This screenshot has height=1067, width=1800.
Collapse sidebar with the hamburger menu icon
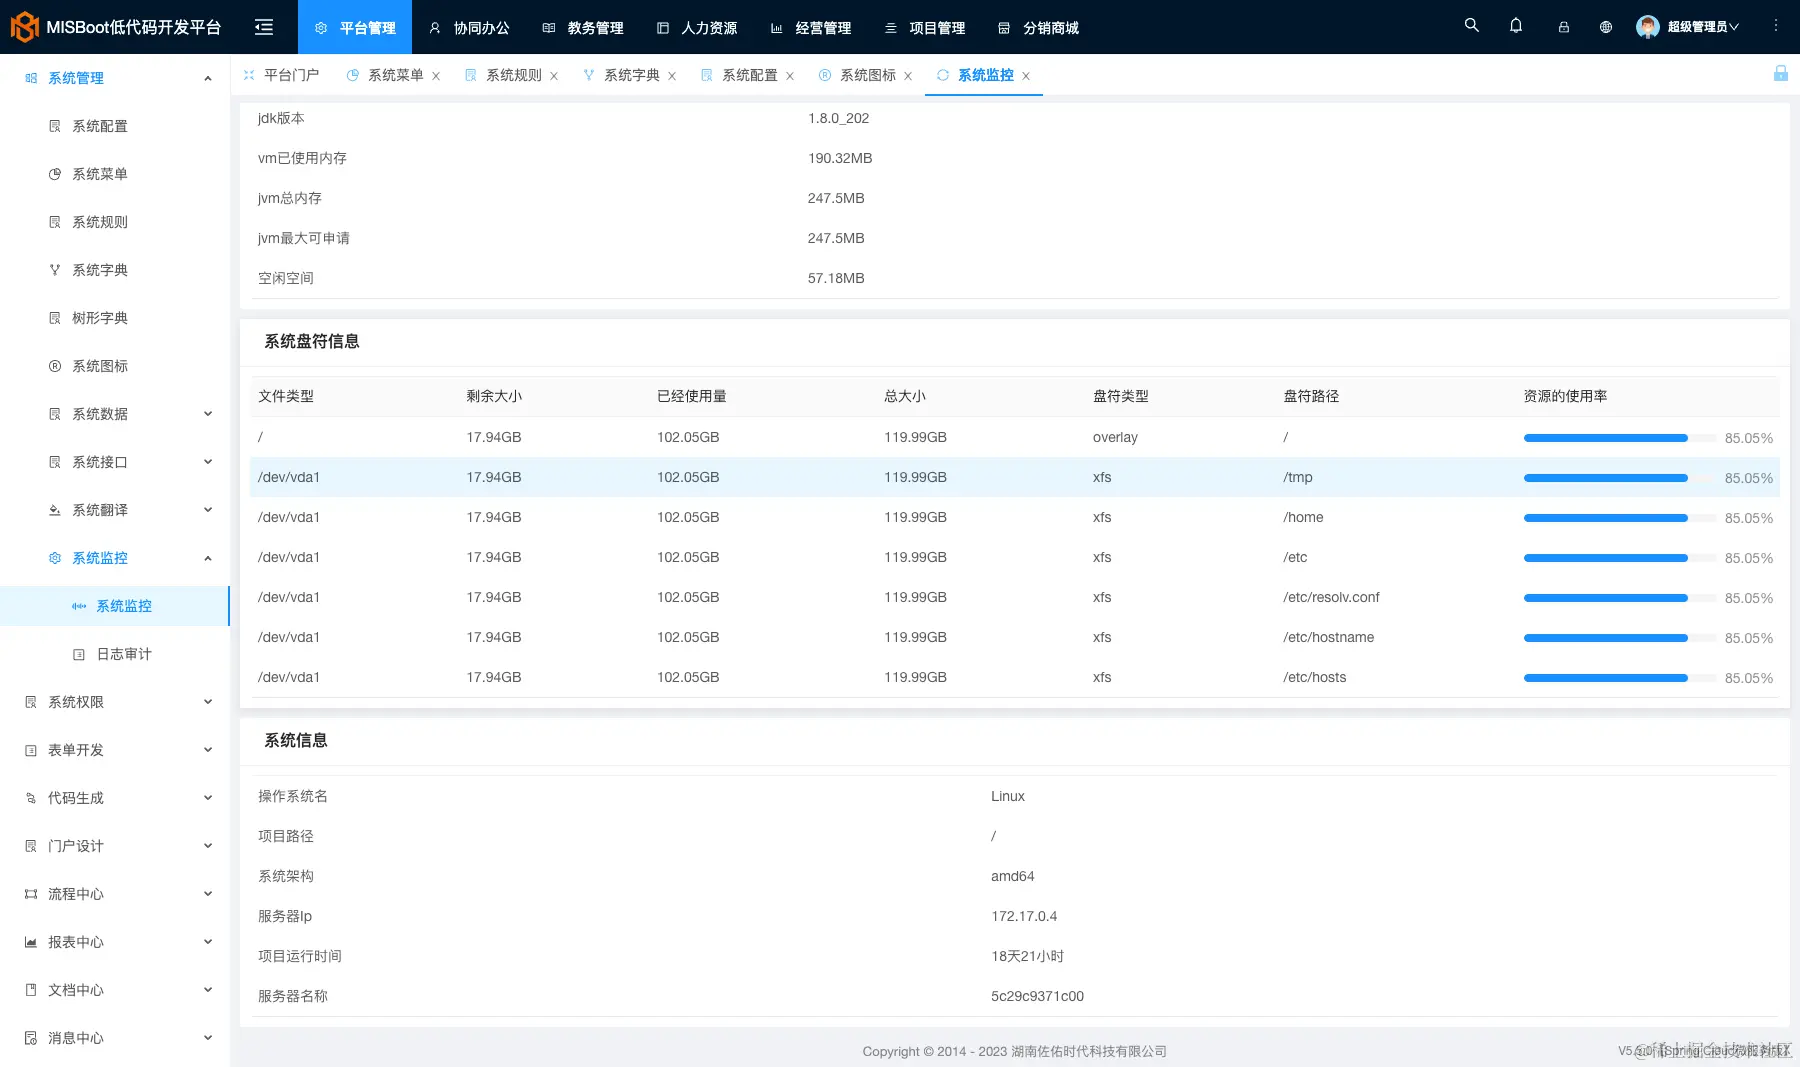[x=264, y=27]
